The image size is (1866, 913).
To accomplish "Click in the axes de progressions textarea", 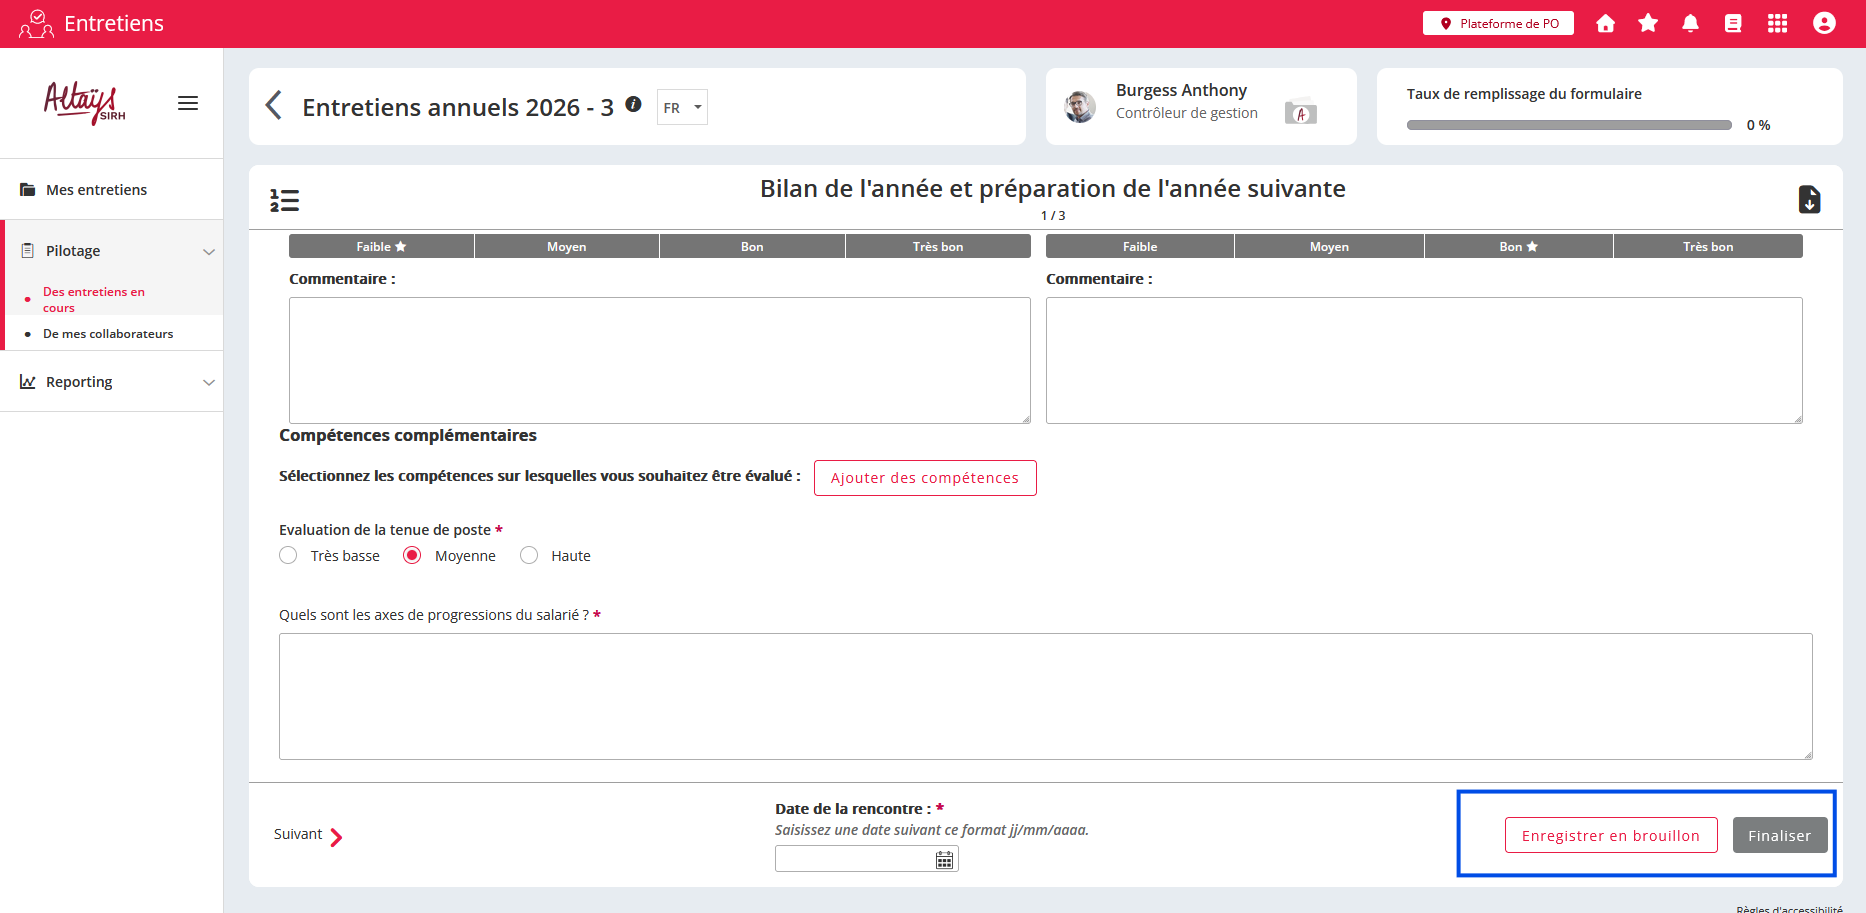I will [x=1045, y=696].
